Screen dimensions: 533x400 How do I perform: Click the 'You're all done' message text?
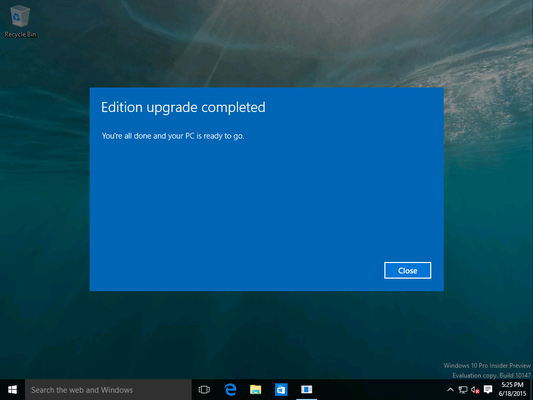point(173,136)
